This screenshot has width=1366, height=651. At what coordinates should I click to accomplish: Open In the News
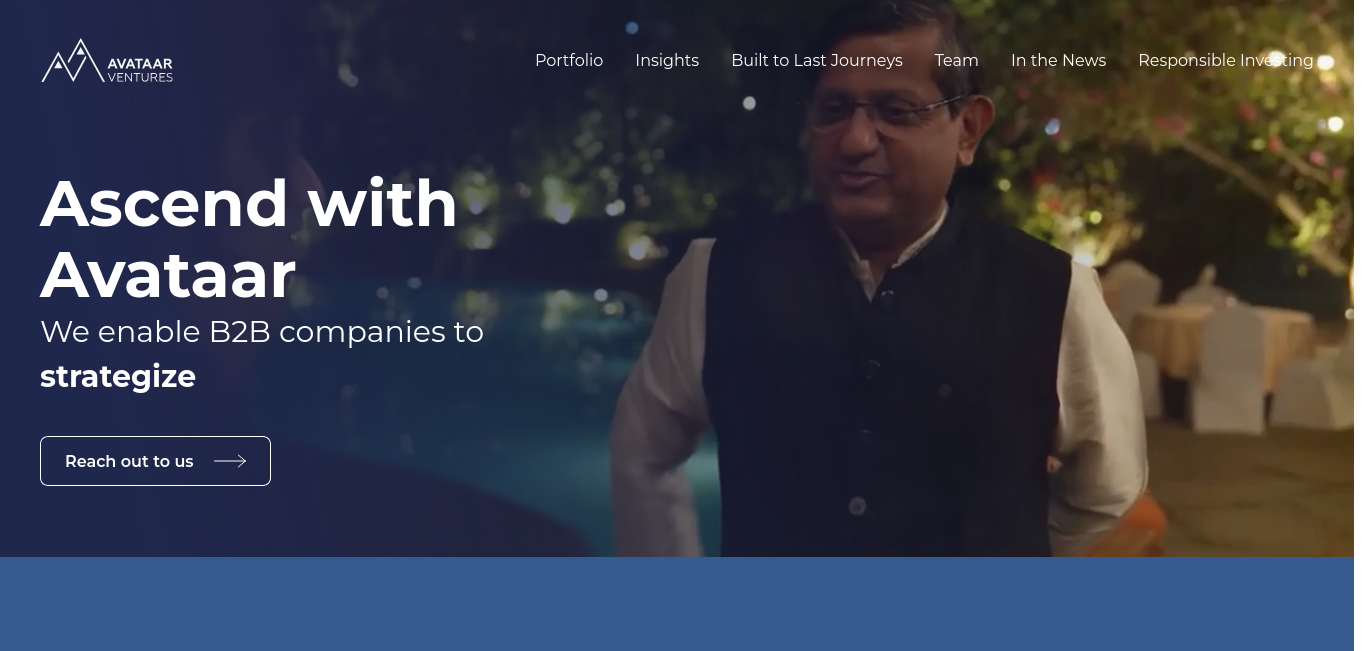1058,60
